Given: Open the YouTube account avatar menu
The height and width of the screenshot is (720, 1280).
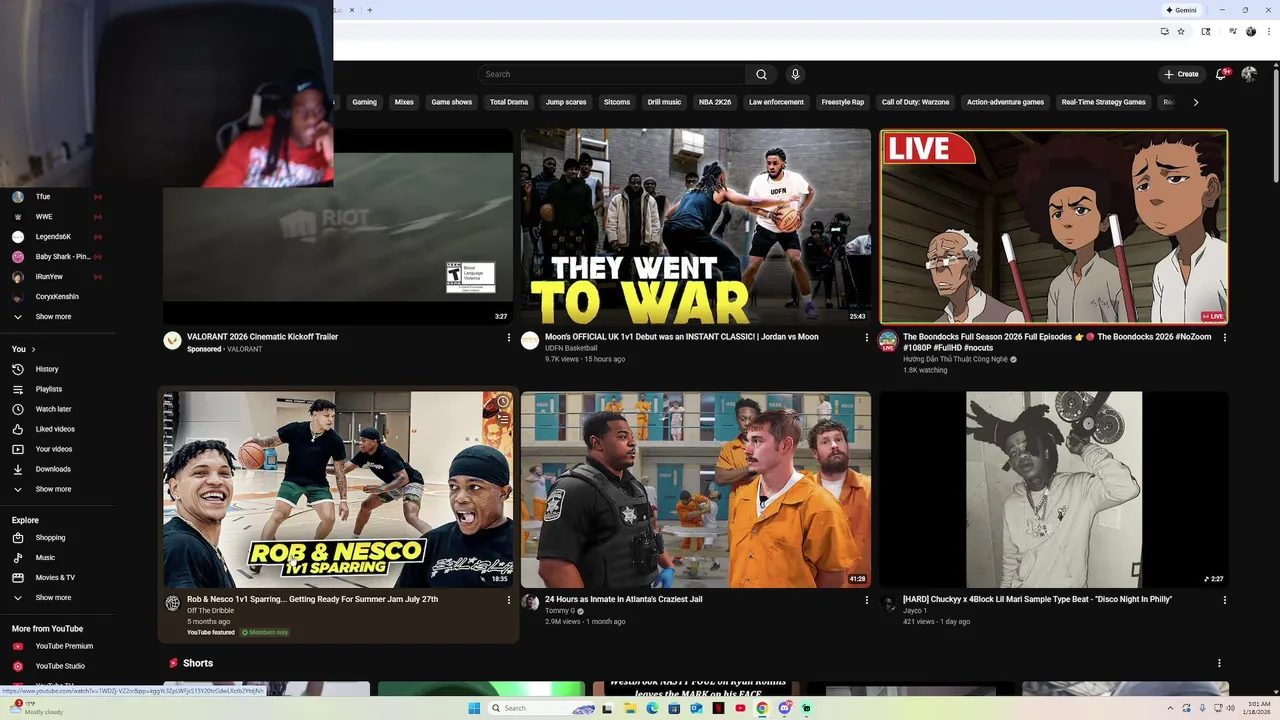Looking at the screenshot, I should tap(1249, 74).
